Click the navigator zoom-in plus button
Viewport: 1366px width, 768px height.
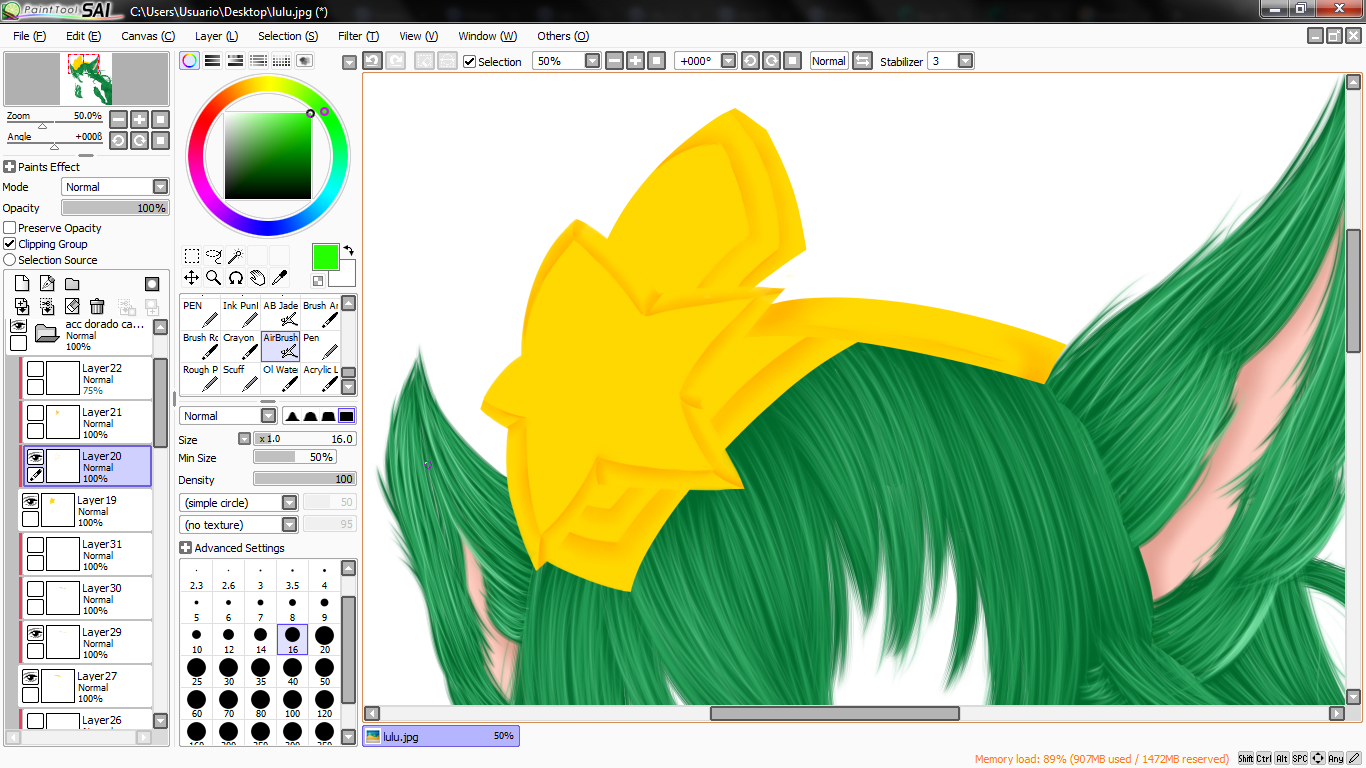click(139, 119)
